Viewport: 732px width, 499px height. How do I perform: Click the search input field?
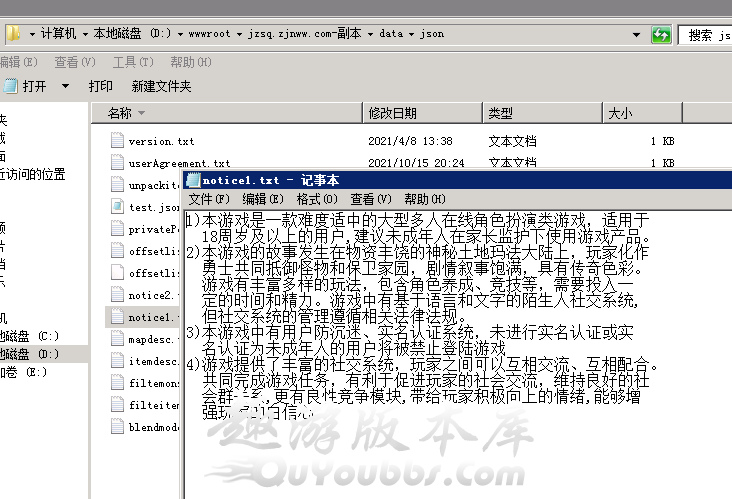point(707,34)
